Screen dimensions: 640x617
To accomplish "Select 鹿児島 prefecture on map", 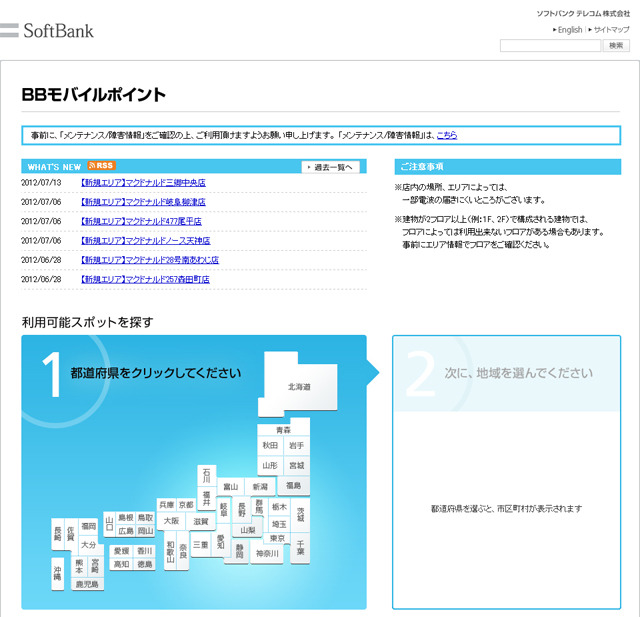I will [x=87, y=584].
